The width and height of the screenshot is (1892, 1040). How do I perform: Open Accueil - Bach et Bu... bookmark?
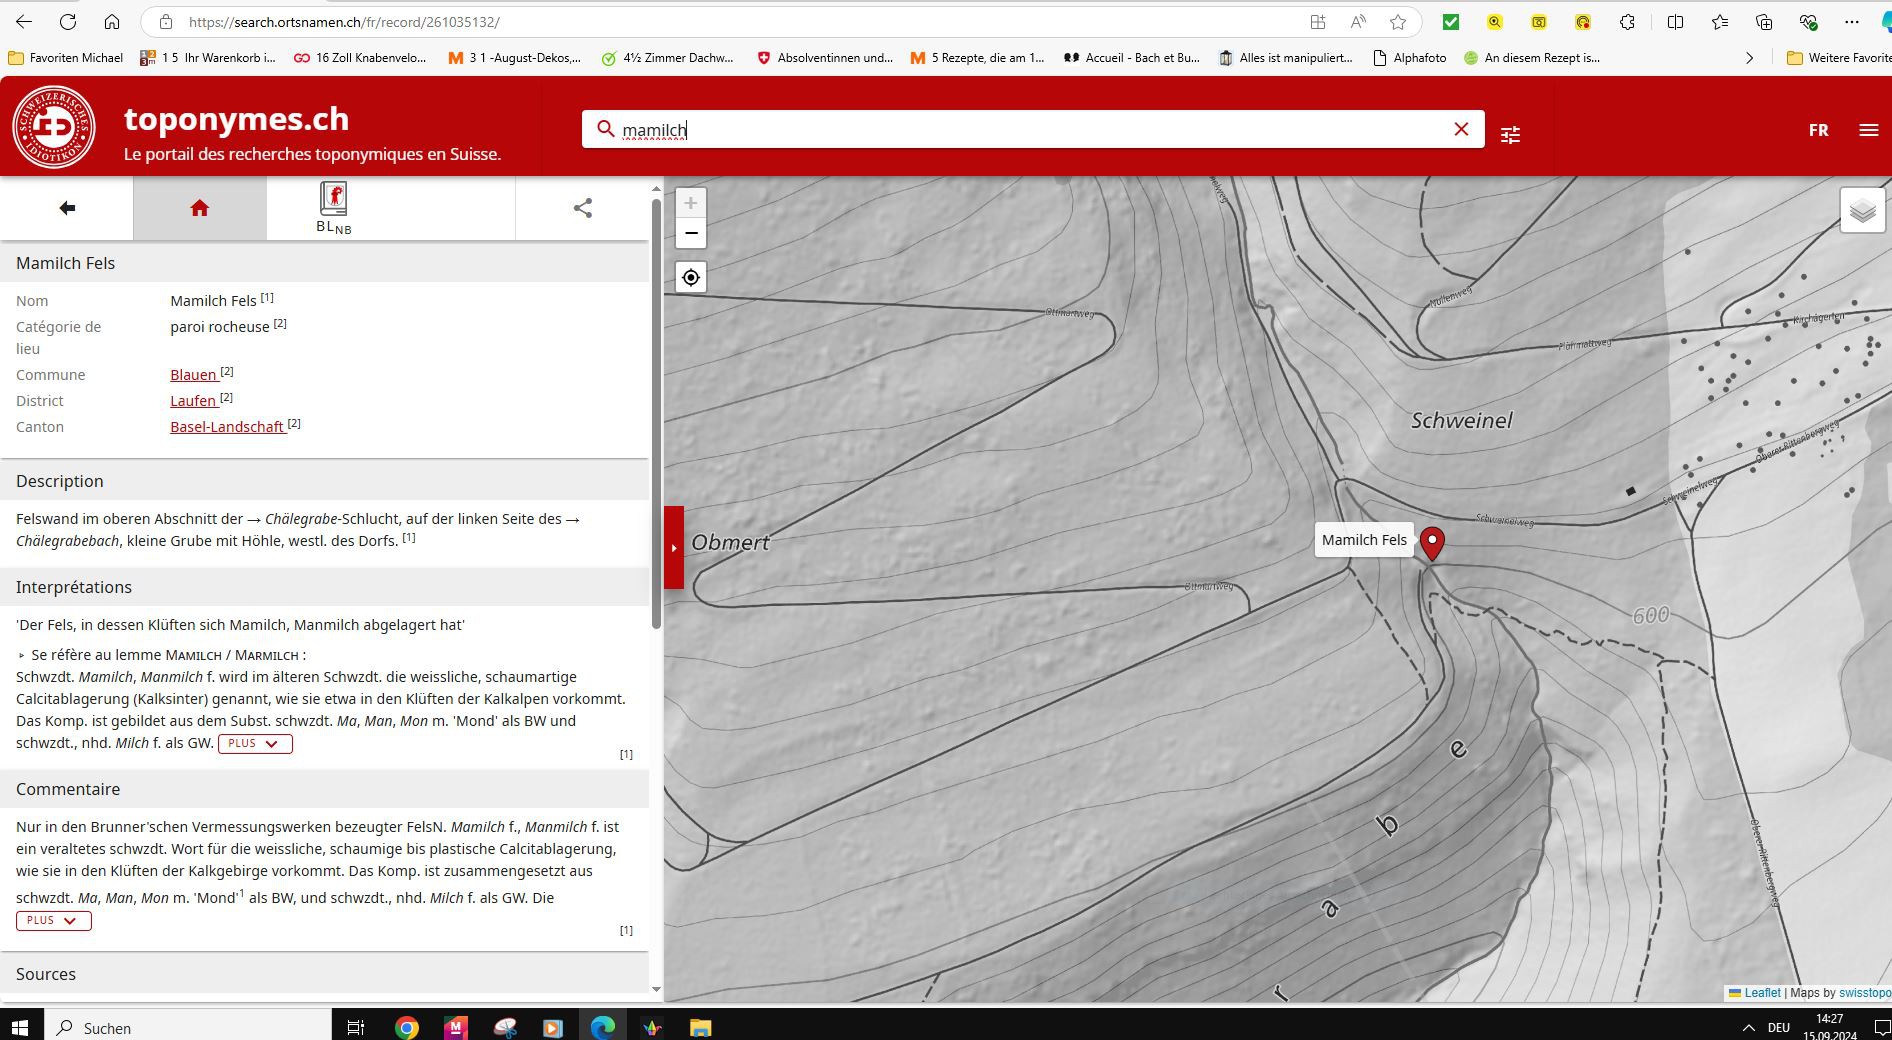(1131, 58)
